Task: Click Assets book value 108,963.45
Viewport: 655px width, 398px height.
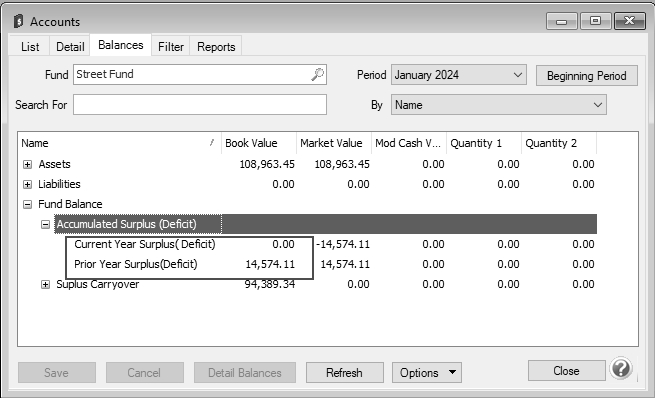Action: [x=267, y=164]
